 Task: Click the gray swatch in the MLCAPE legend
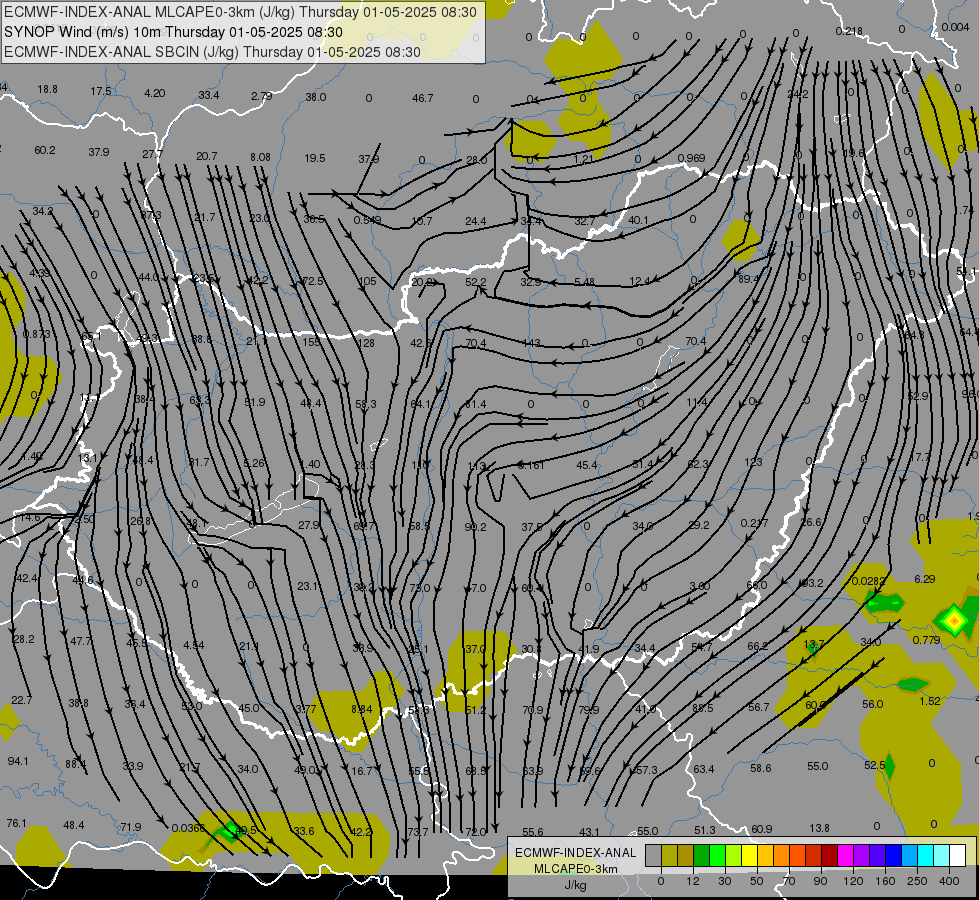coord(653,856)
